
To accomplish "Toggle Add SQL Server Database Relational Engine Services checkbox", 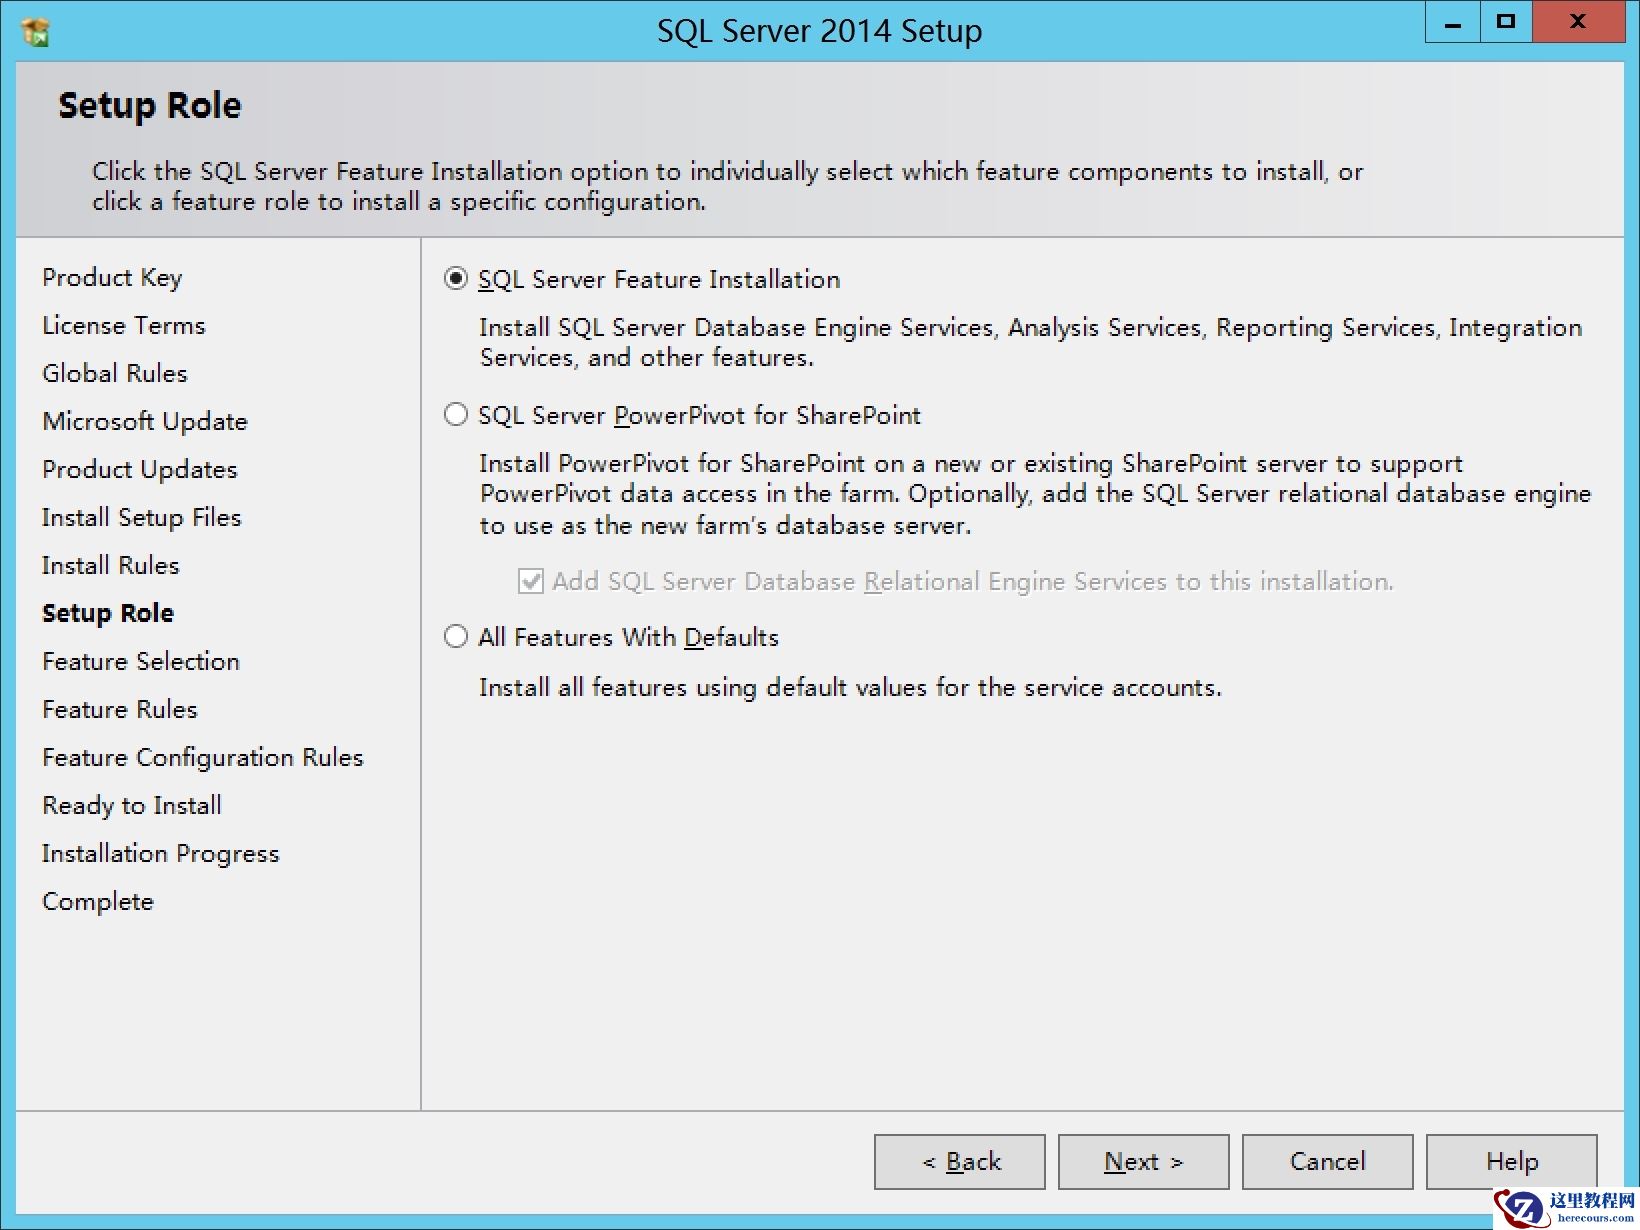I will (x=530, y=581).
